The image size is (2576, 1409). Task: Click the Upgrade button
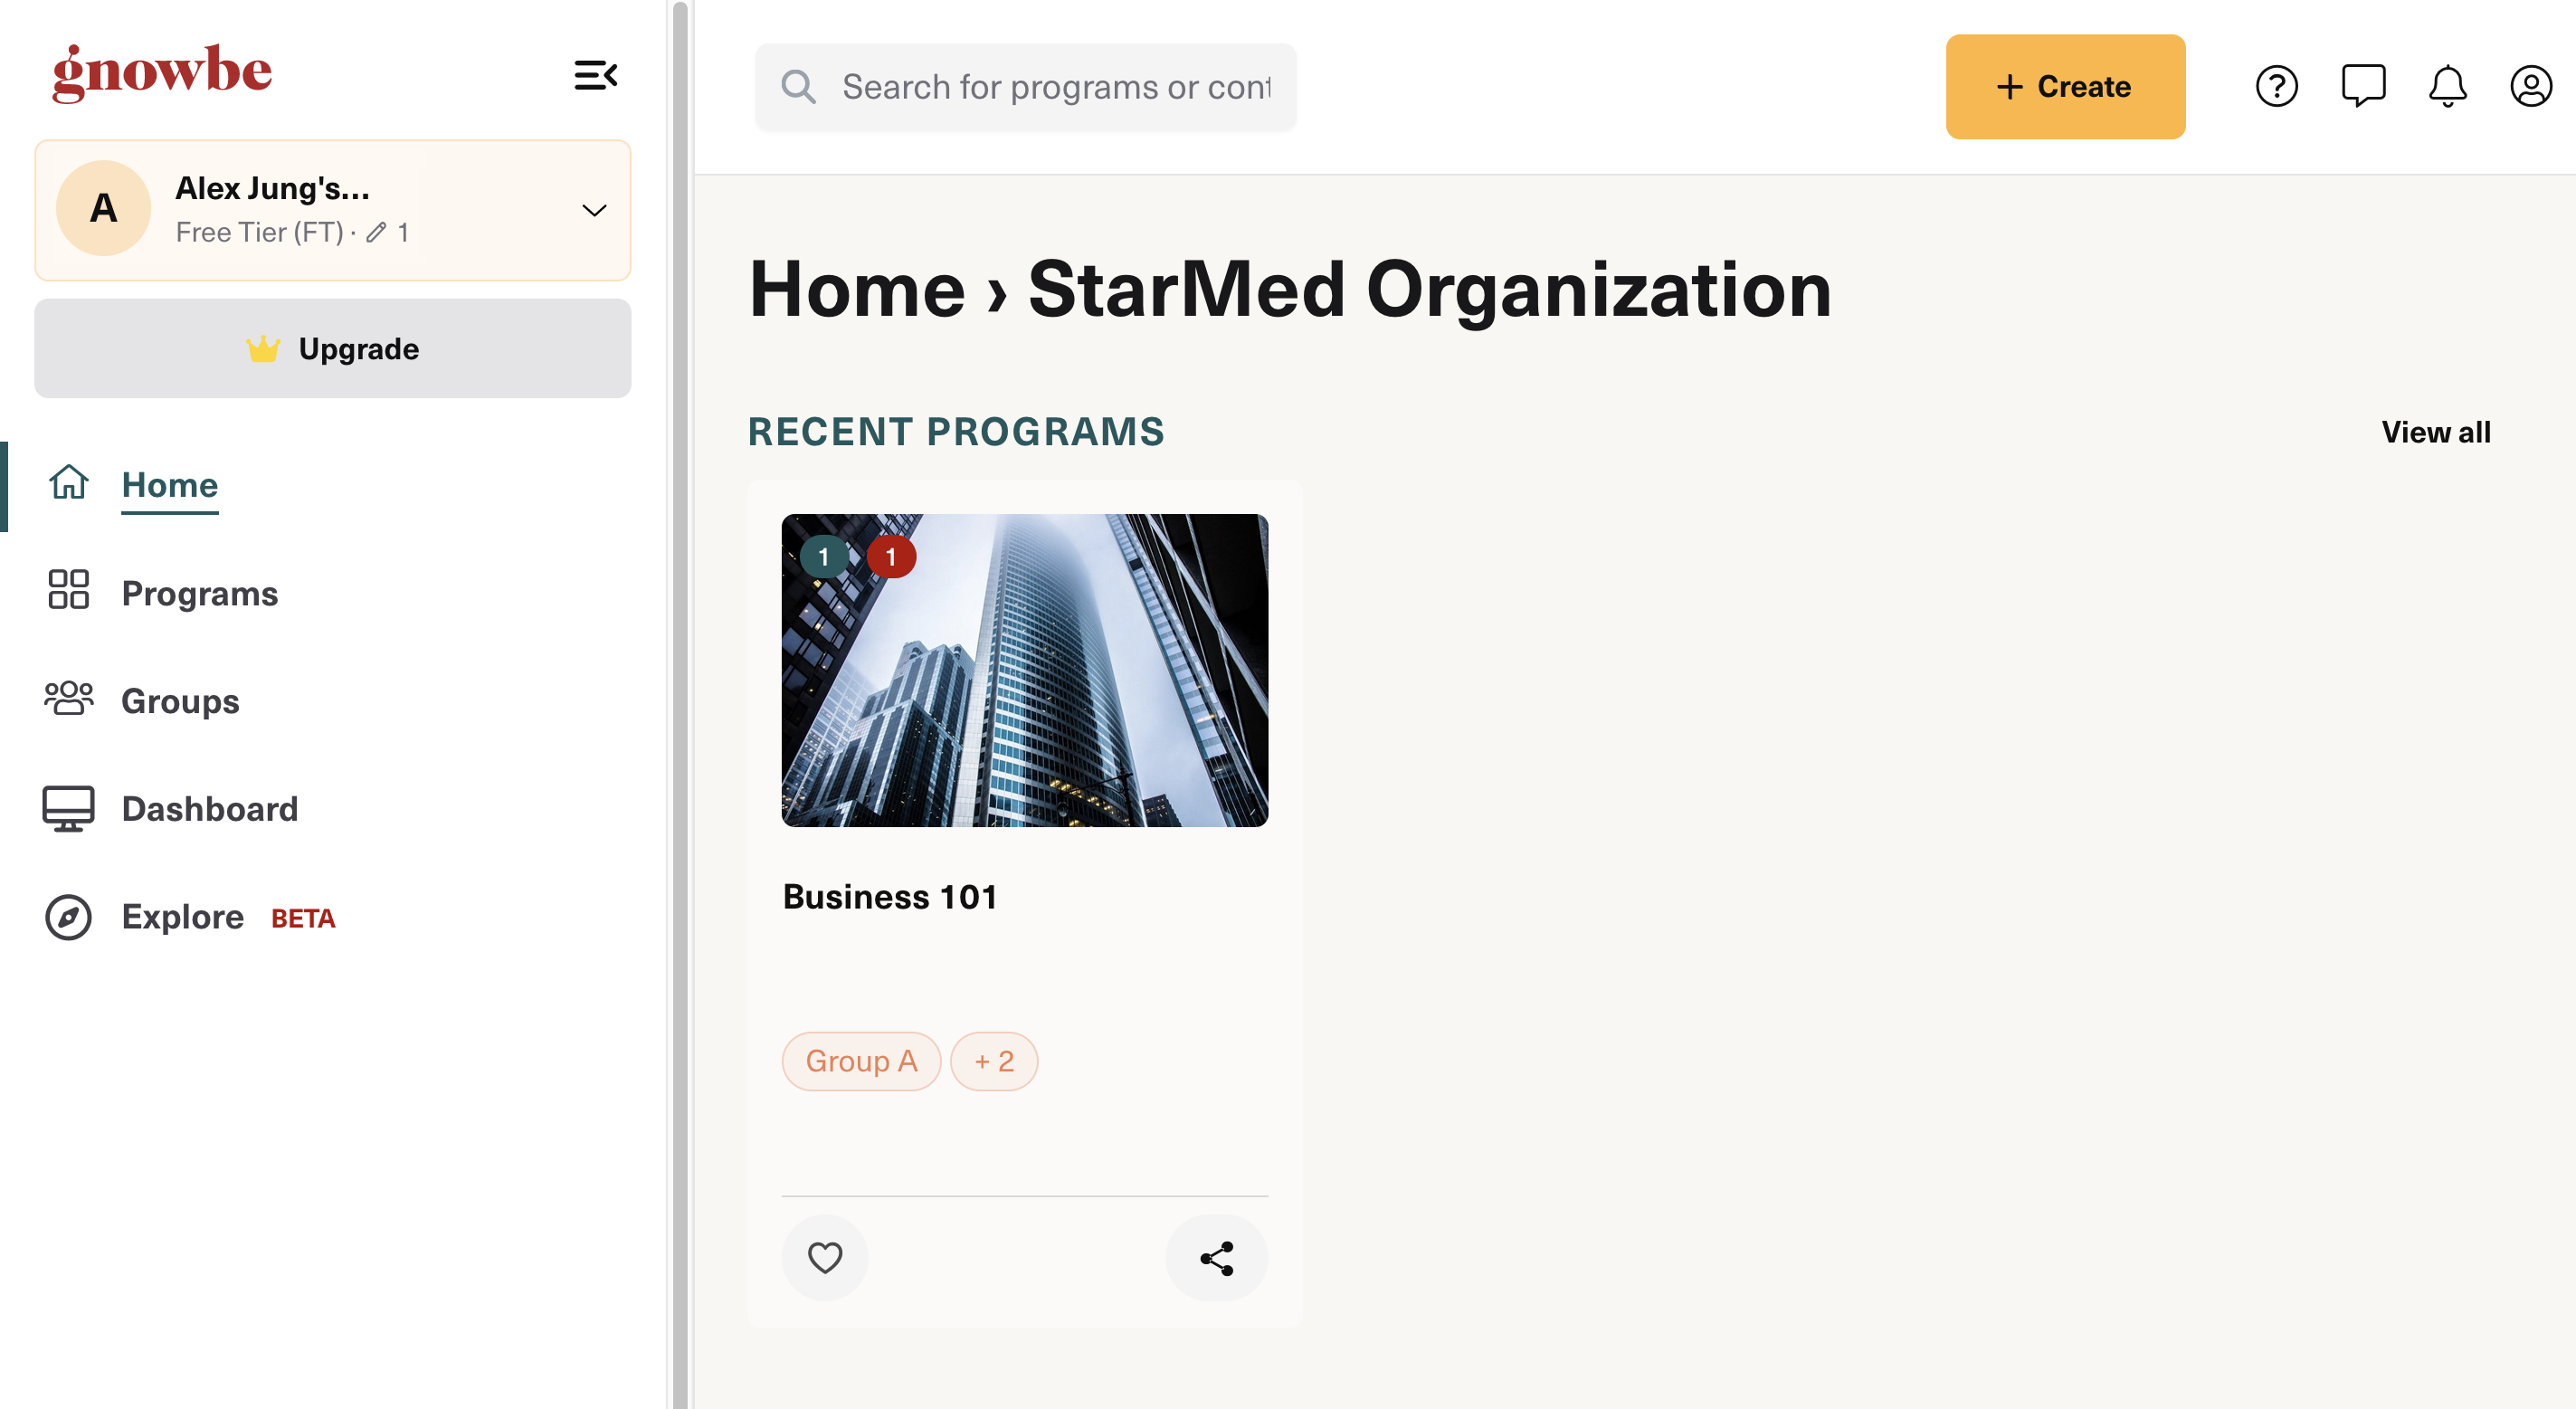pyautogui.click(x=333, y=348)
